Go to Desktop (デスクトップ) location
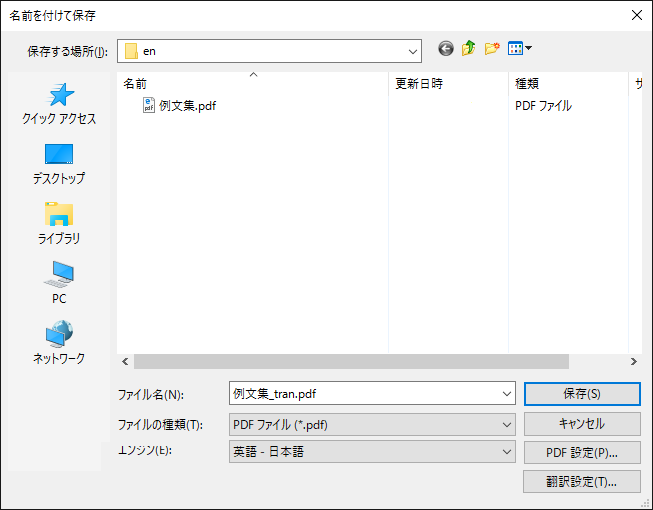653x510 pixels. pos(59,164)
